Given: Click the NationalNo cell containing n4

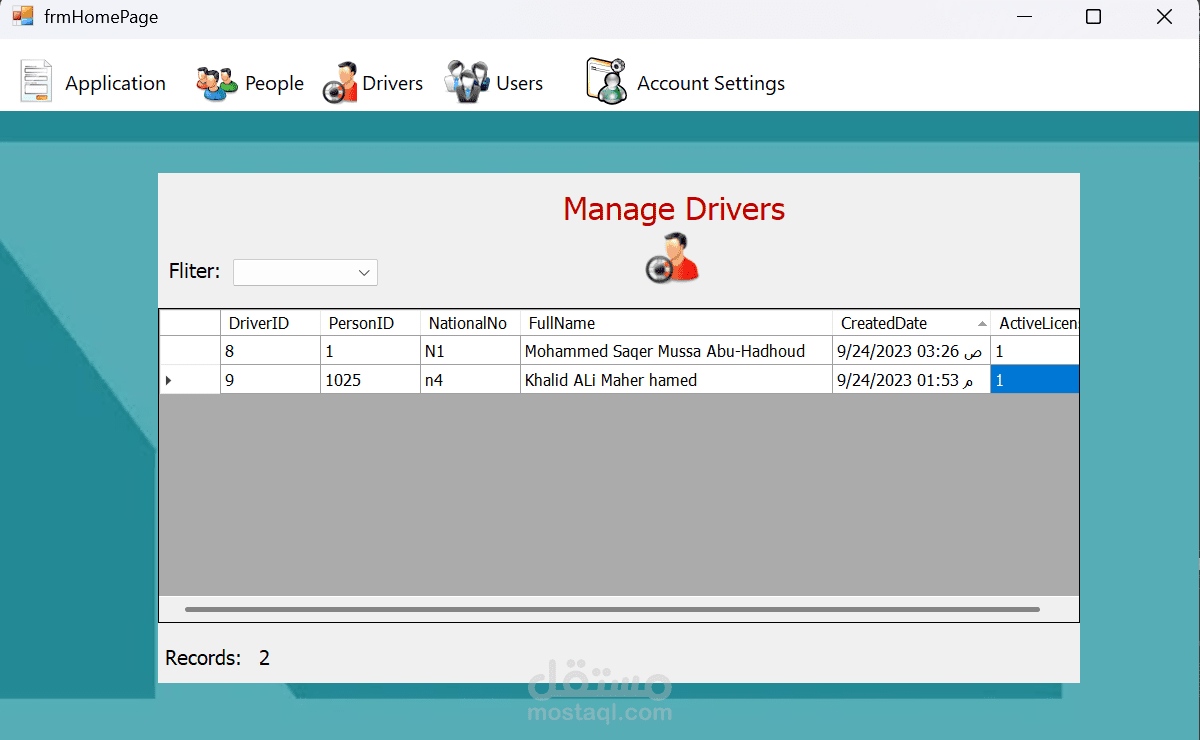Looking at the screenshot, I should [x=469, y=380].
